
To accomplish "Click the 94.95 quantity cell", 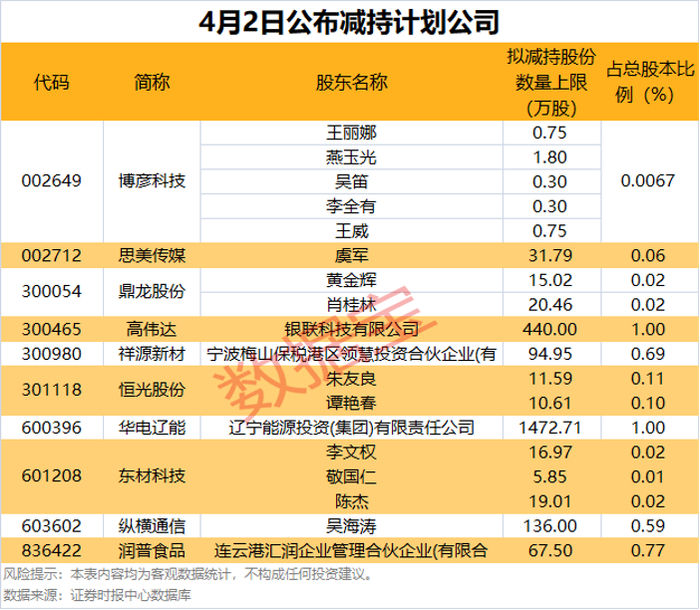I will tap(550, 354).
